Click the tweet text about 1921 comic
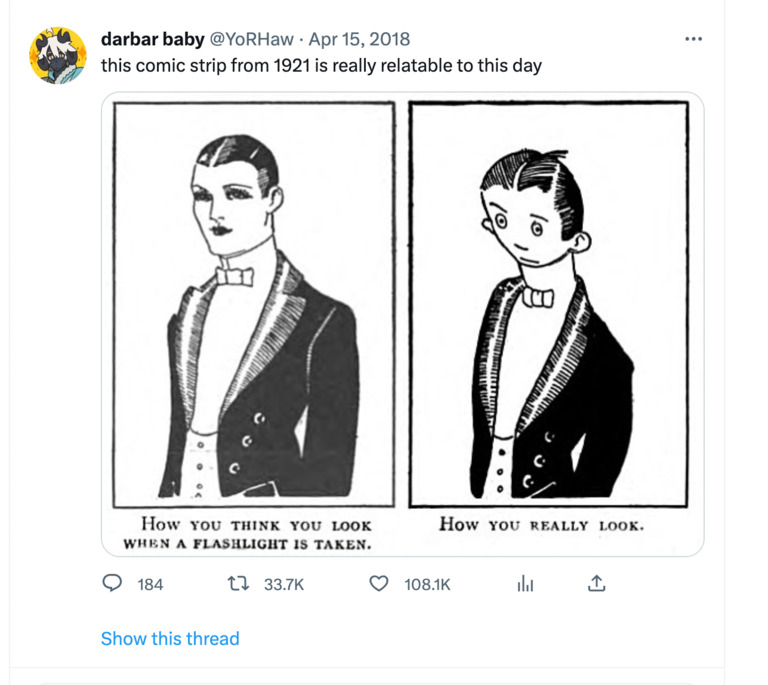Screen dimensions: 768x685 click(x=321, y=66)
